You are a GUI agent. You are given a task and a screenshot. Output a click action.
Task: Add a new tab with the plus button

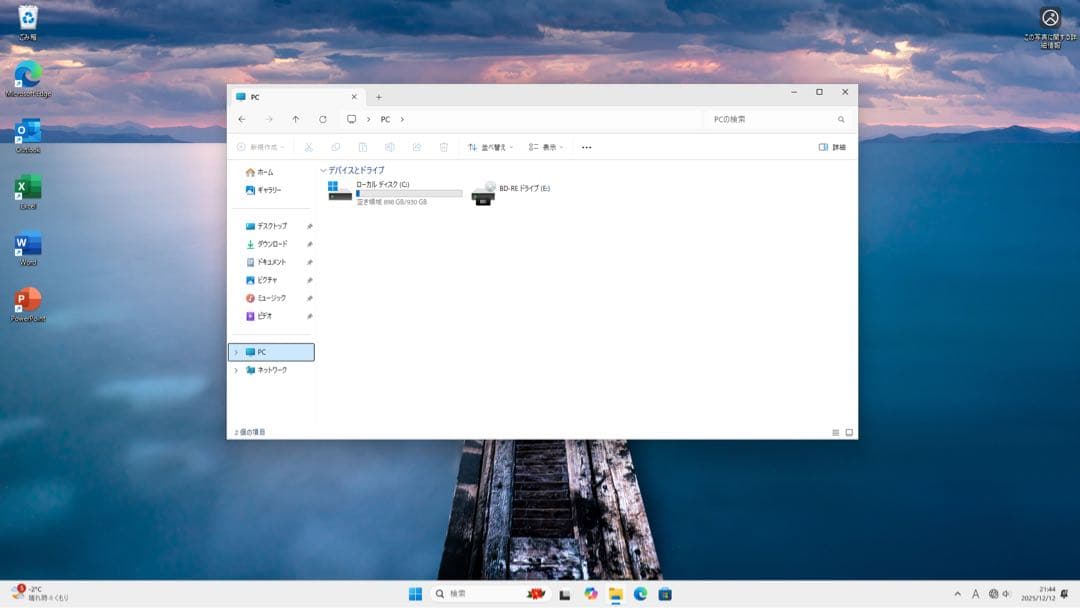click(x=378, y=97)
